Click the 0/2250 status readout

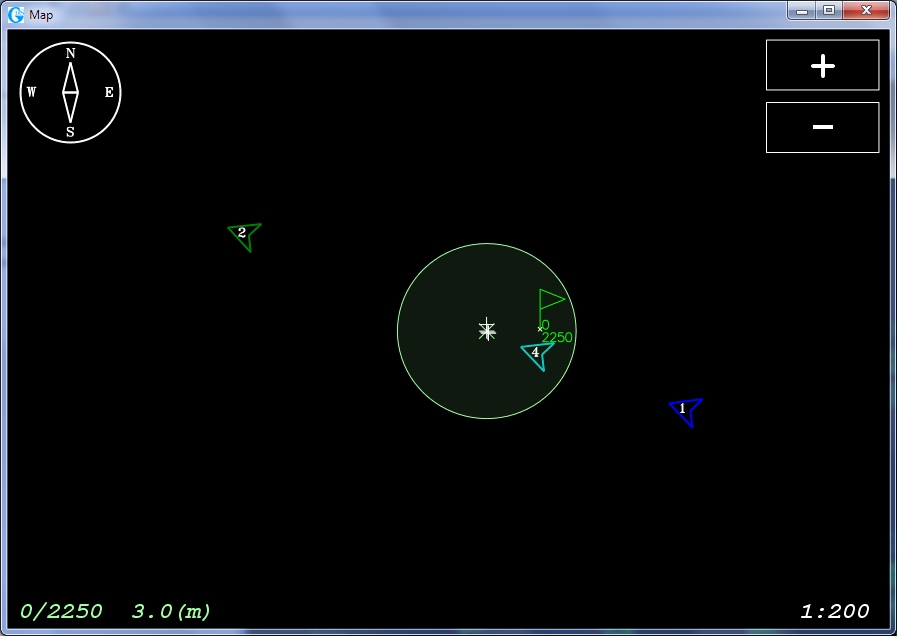point(61,611)
